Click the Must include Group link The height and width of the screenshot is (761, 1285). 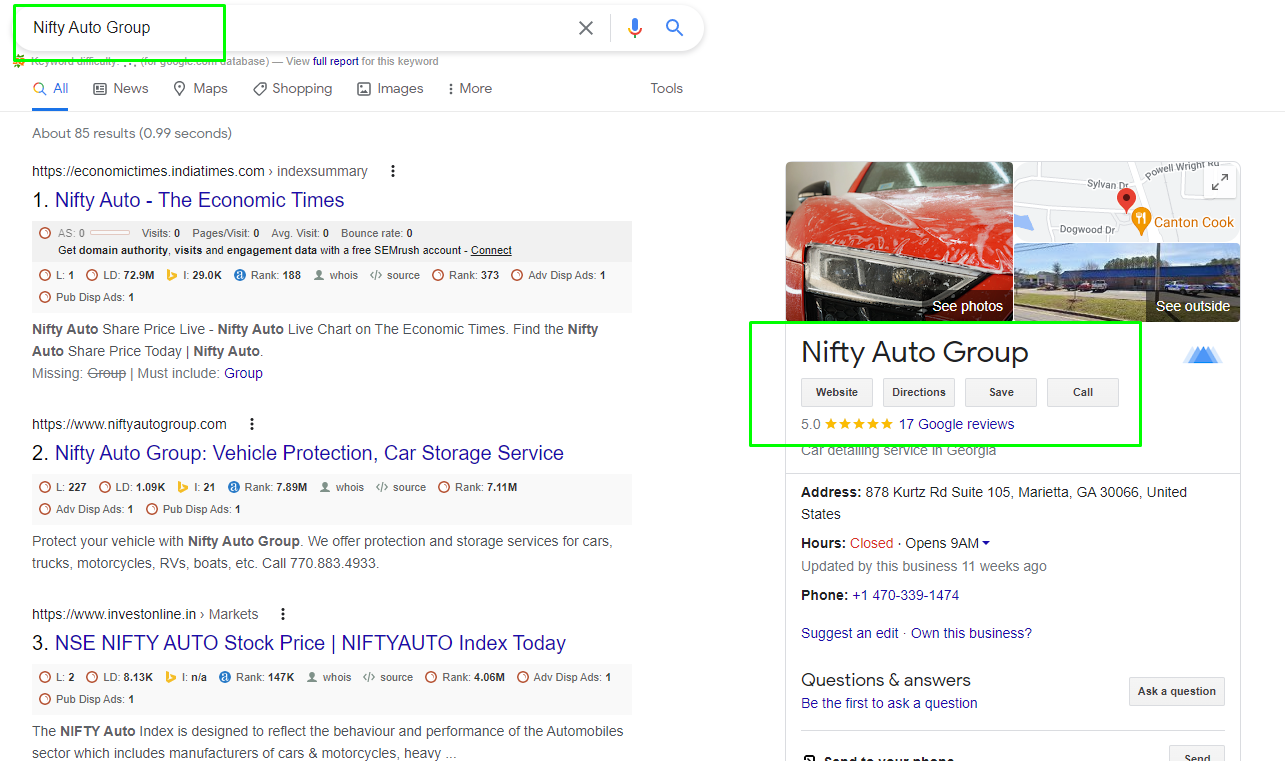pos(243,373)
